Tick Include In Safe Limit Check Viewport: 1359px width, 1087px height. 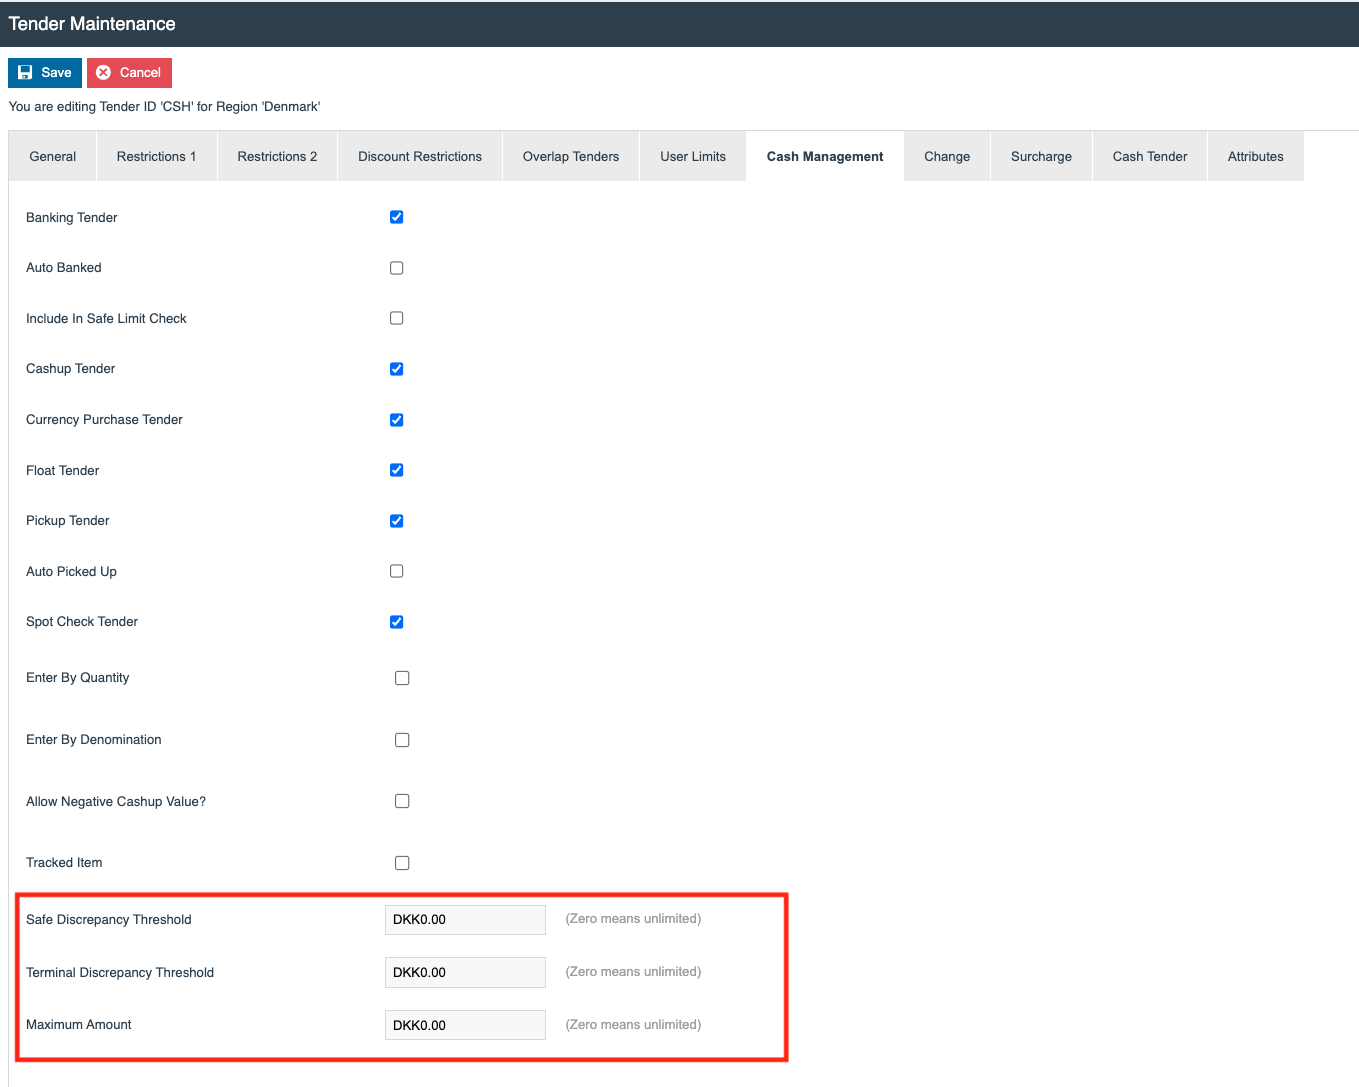pyautogui.click(x=397, y=318)
